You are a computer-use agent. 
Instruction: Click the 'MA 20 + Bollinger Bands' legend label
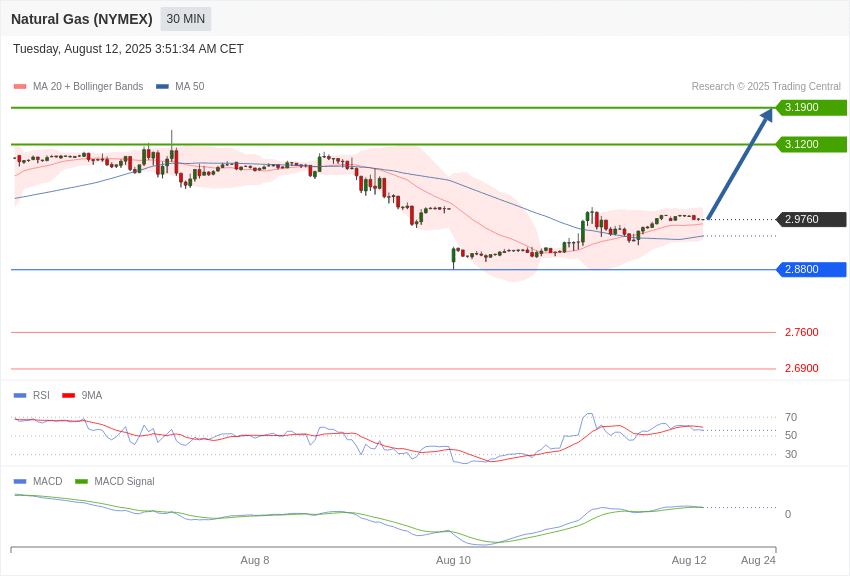click(x=88, y=87)
